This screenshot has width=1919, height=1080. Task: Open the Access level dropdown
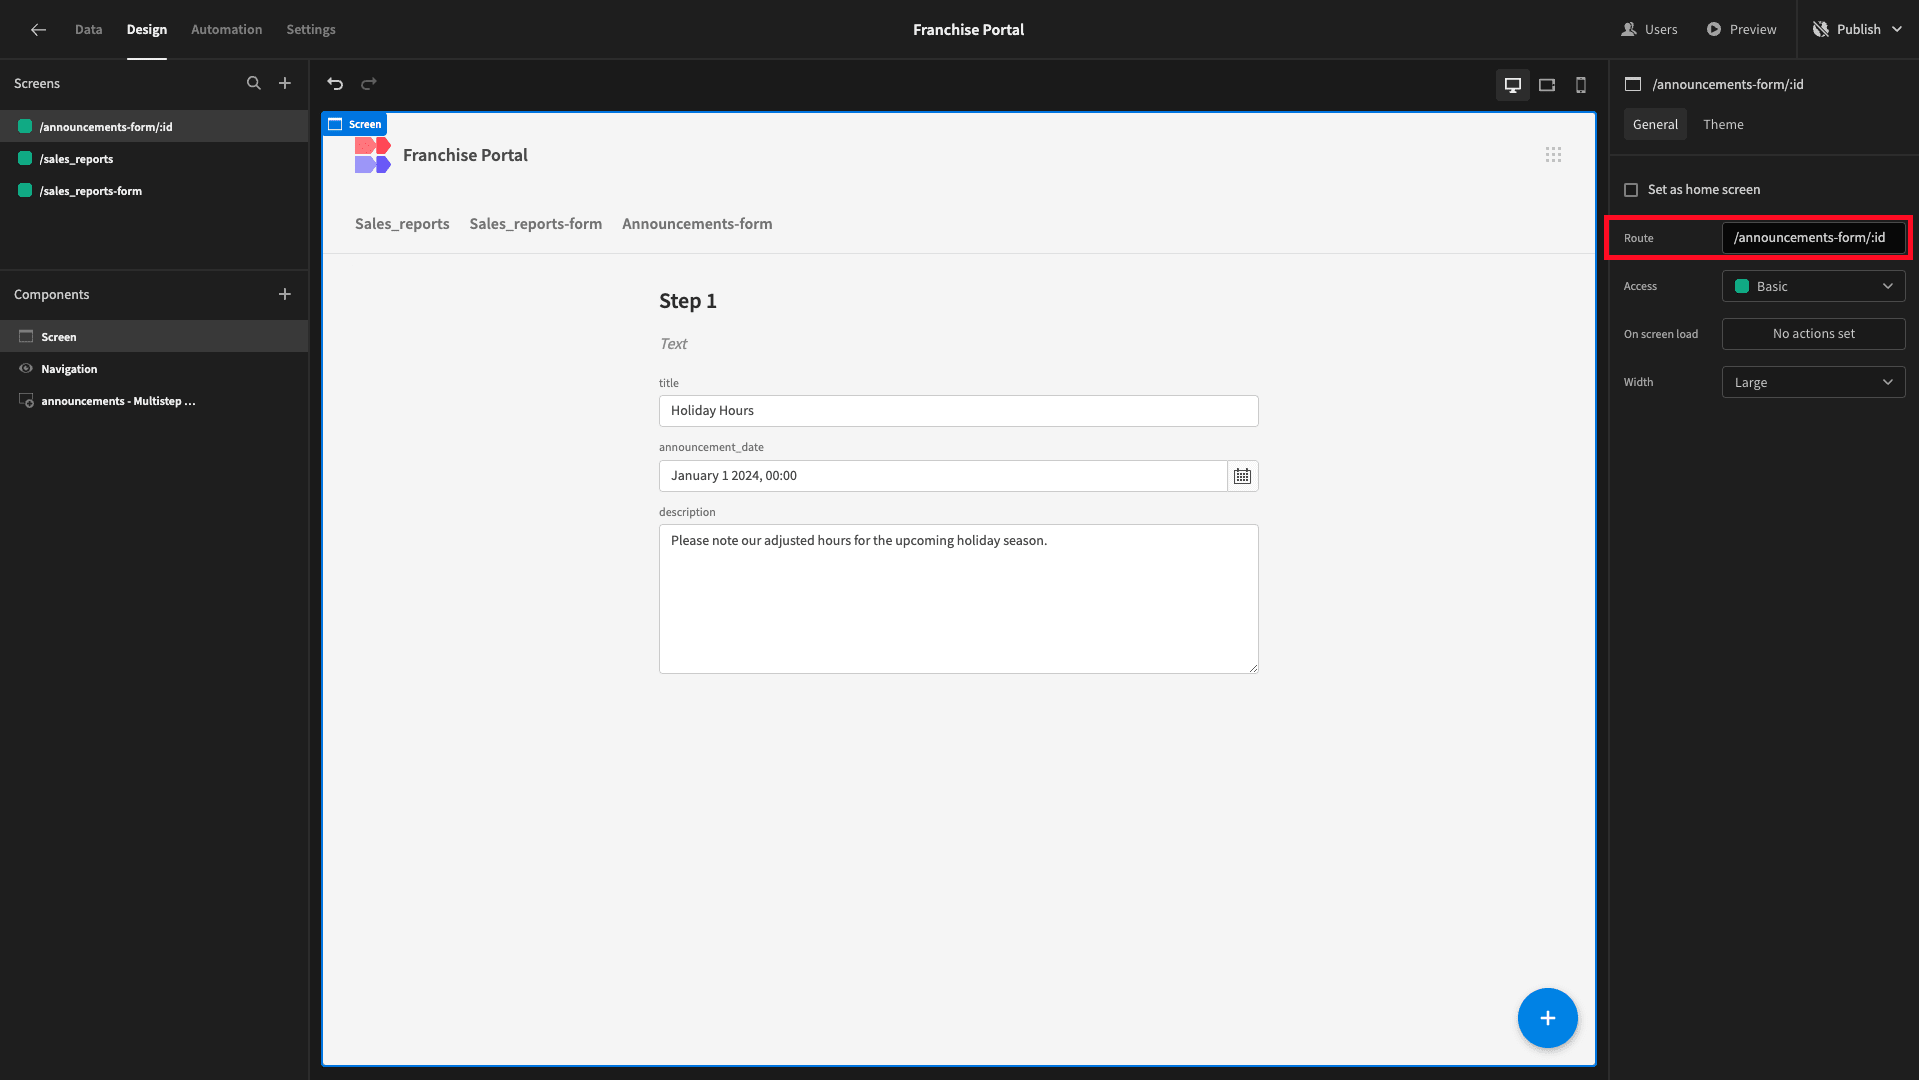(1813, 287)
